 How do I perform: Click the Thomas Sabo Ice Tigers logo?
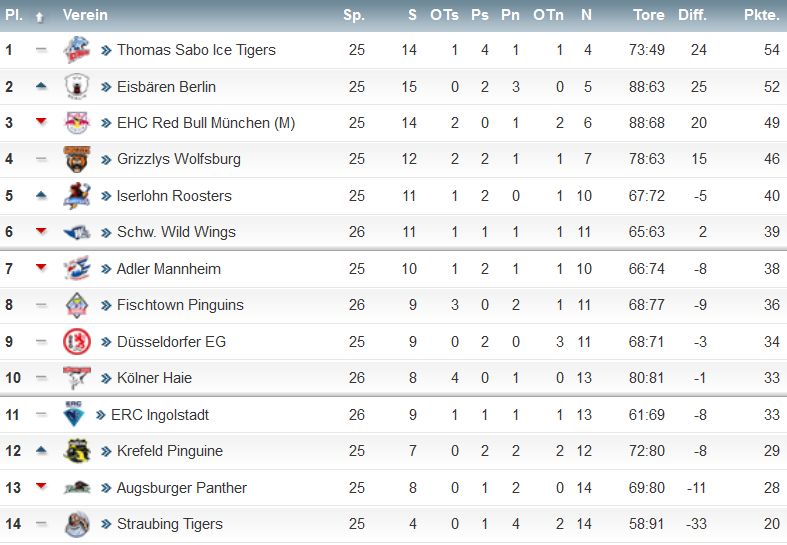[x=77, y=50]
